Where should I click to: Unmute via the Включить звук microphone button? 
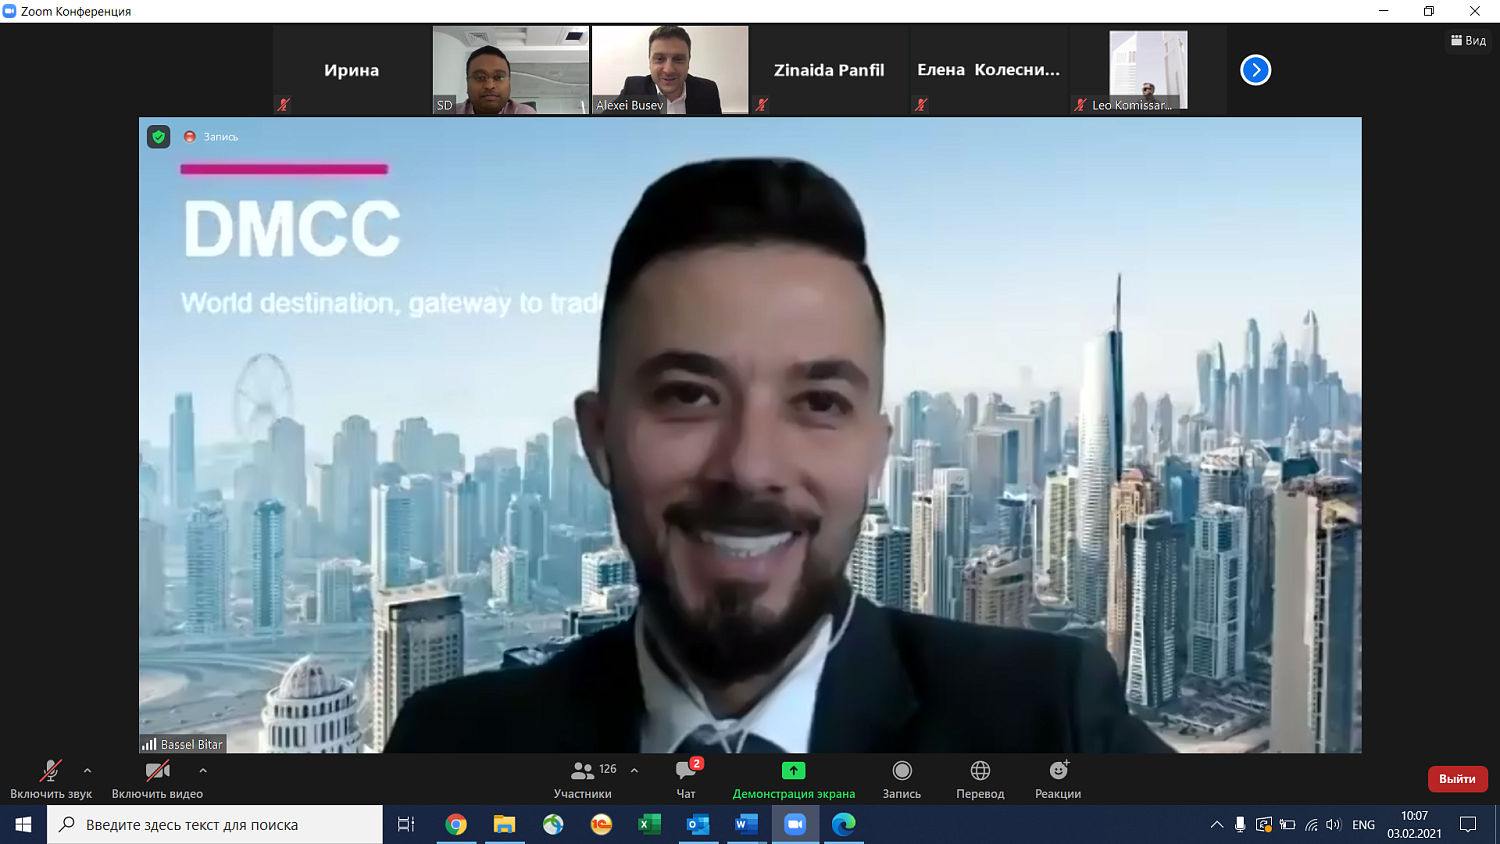(x=51, y=779)
